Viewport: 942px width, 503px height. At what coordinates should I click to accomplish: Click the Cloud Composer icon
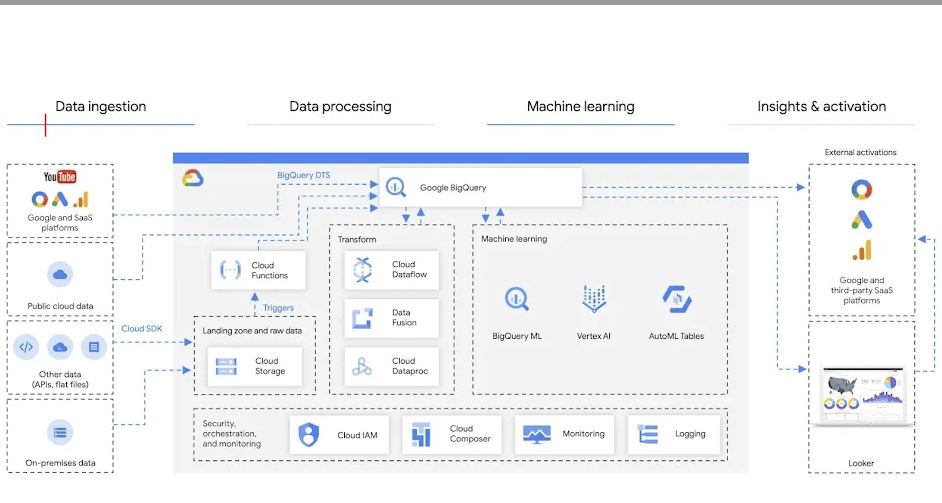coord(421,434)
